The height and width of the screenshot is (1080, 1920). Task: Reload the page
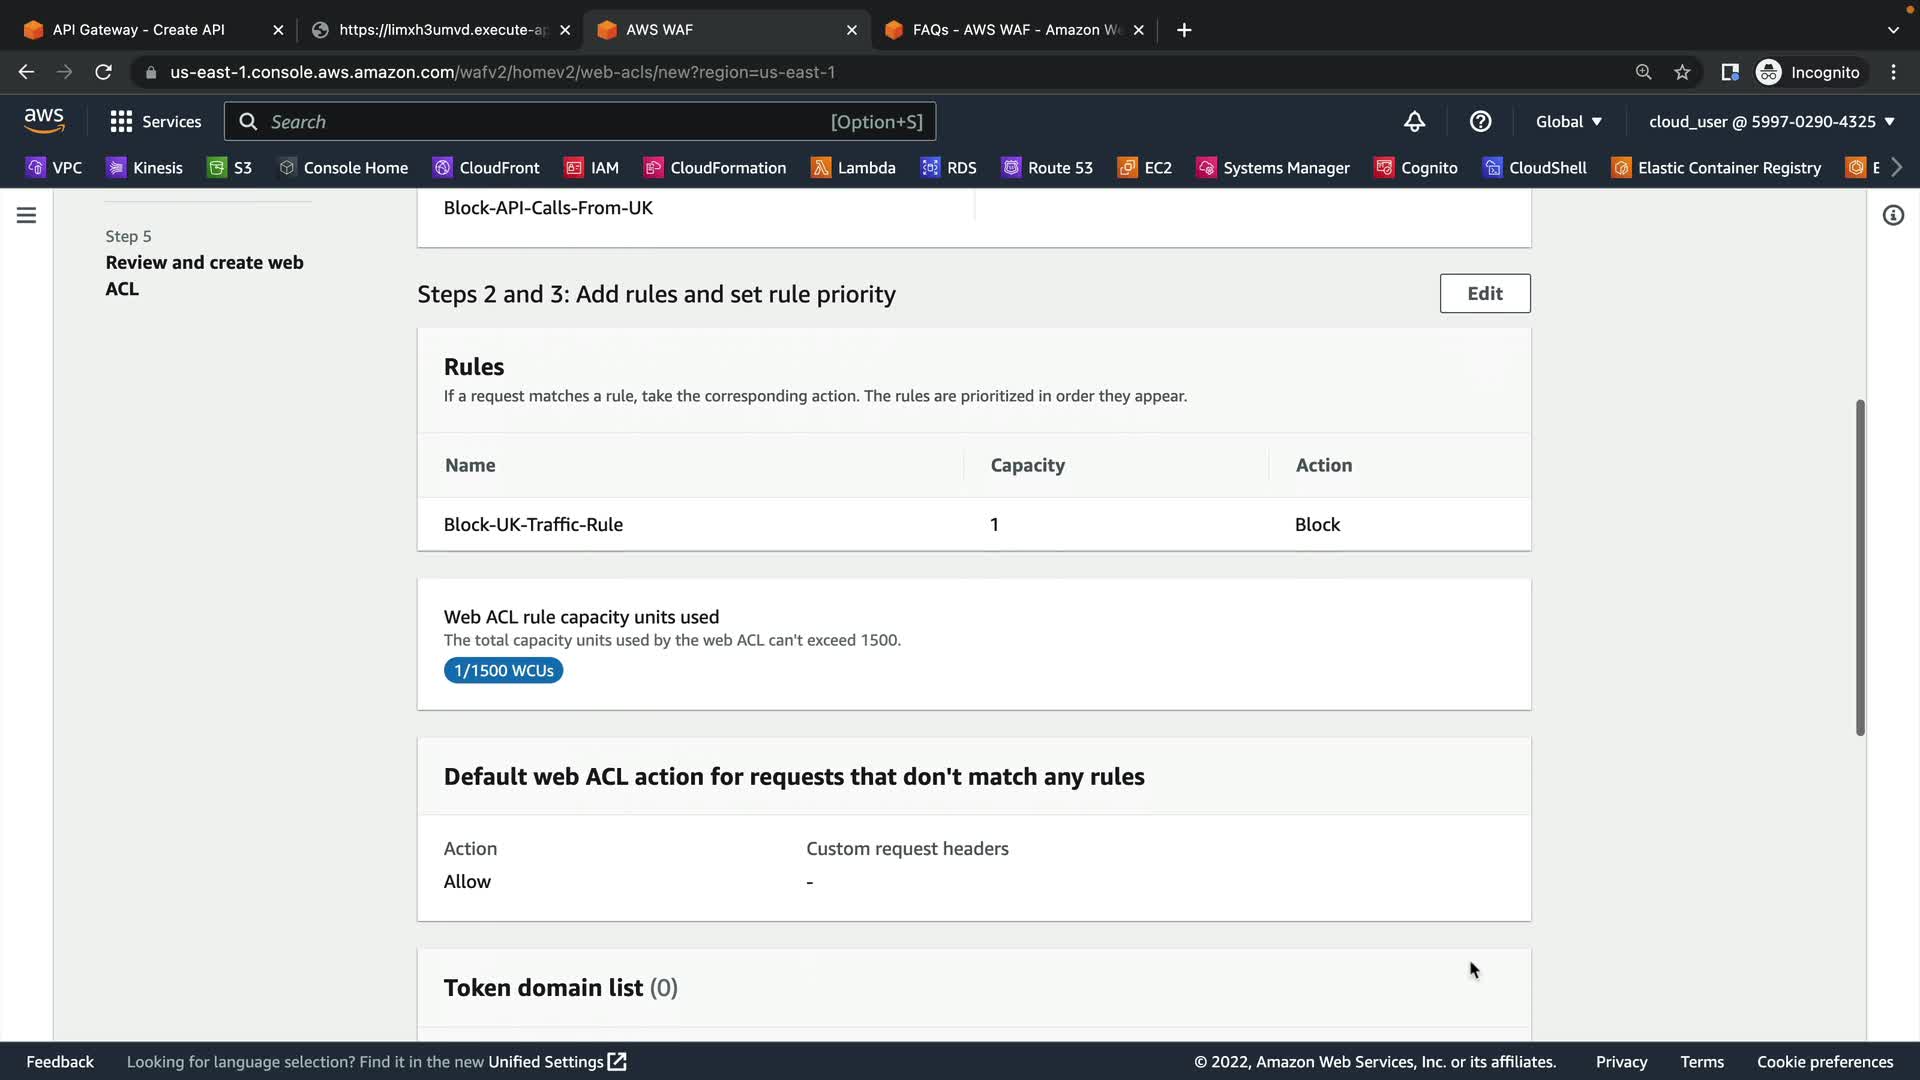(x=103, y=72)
